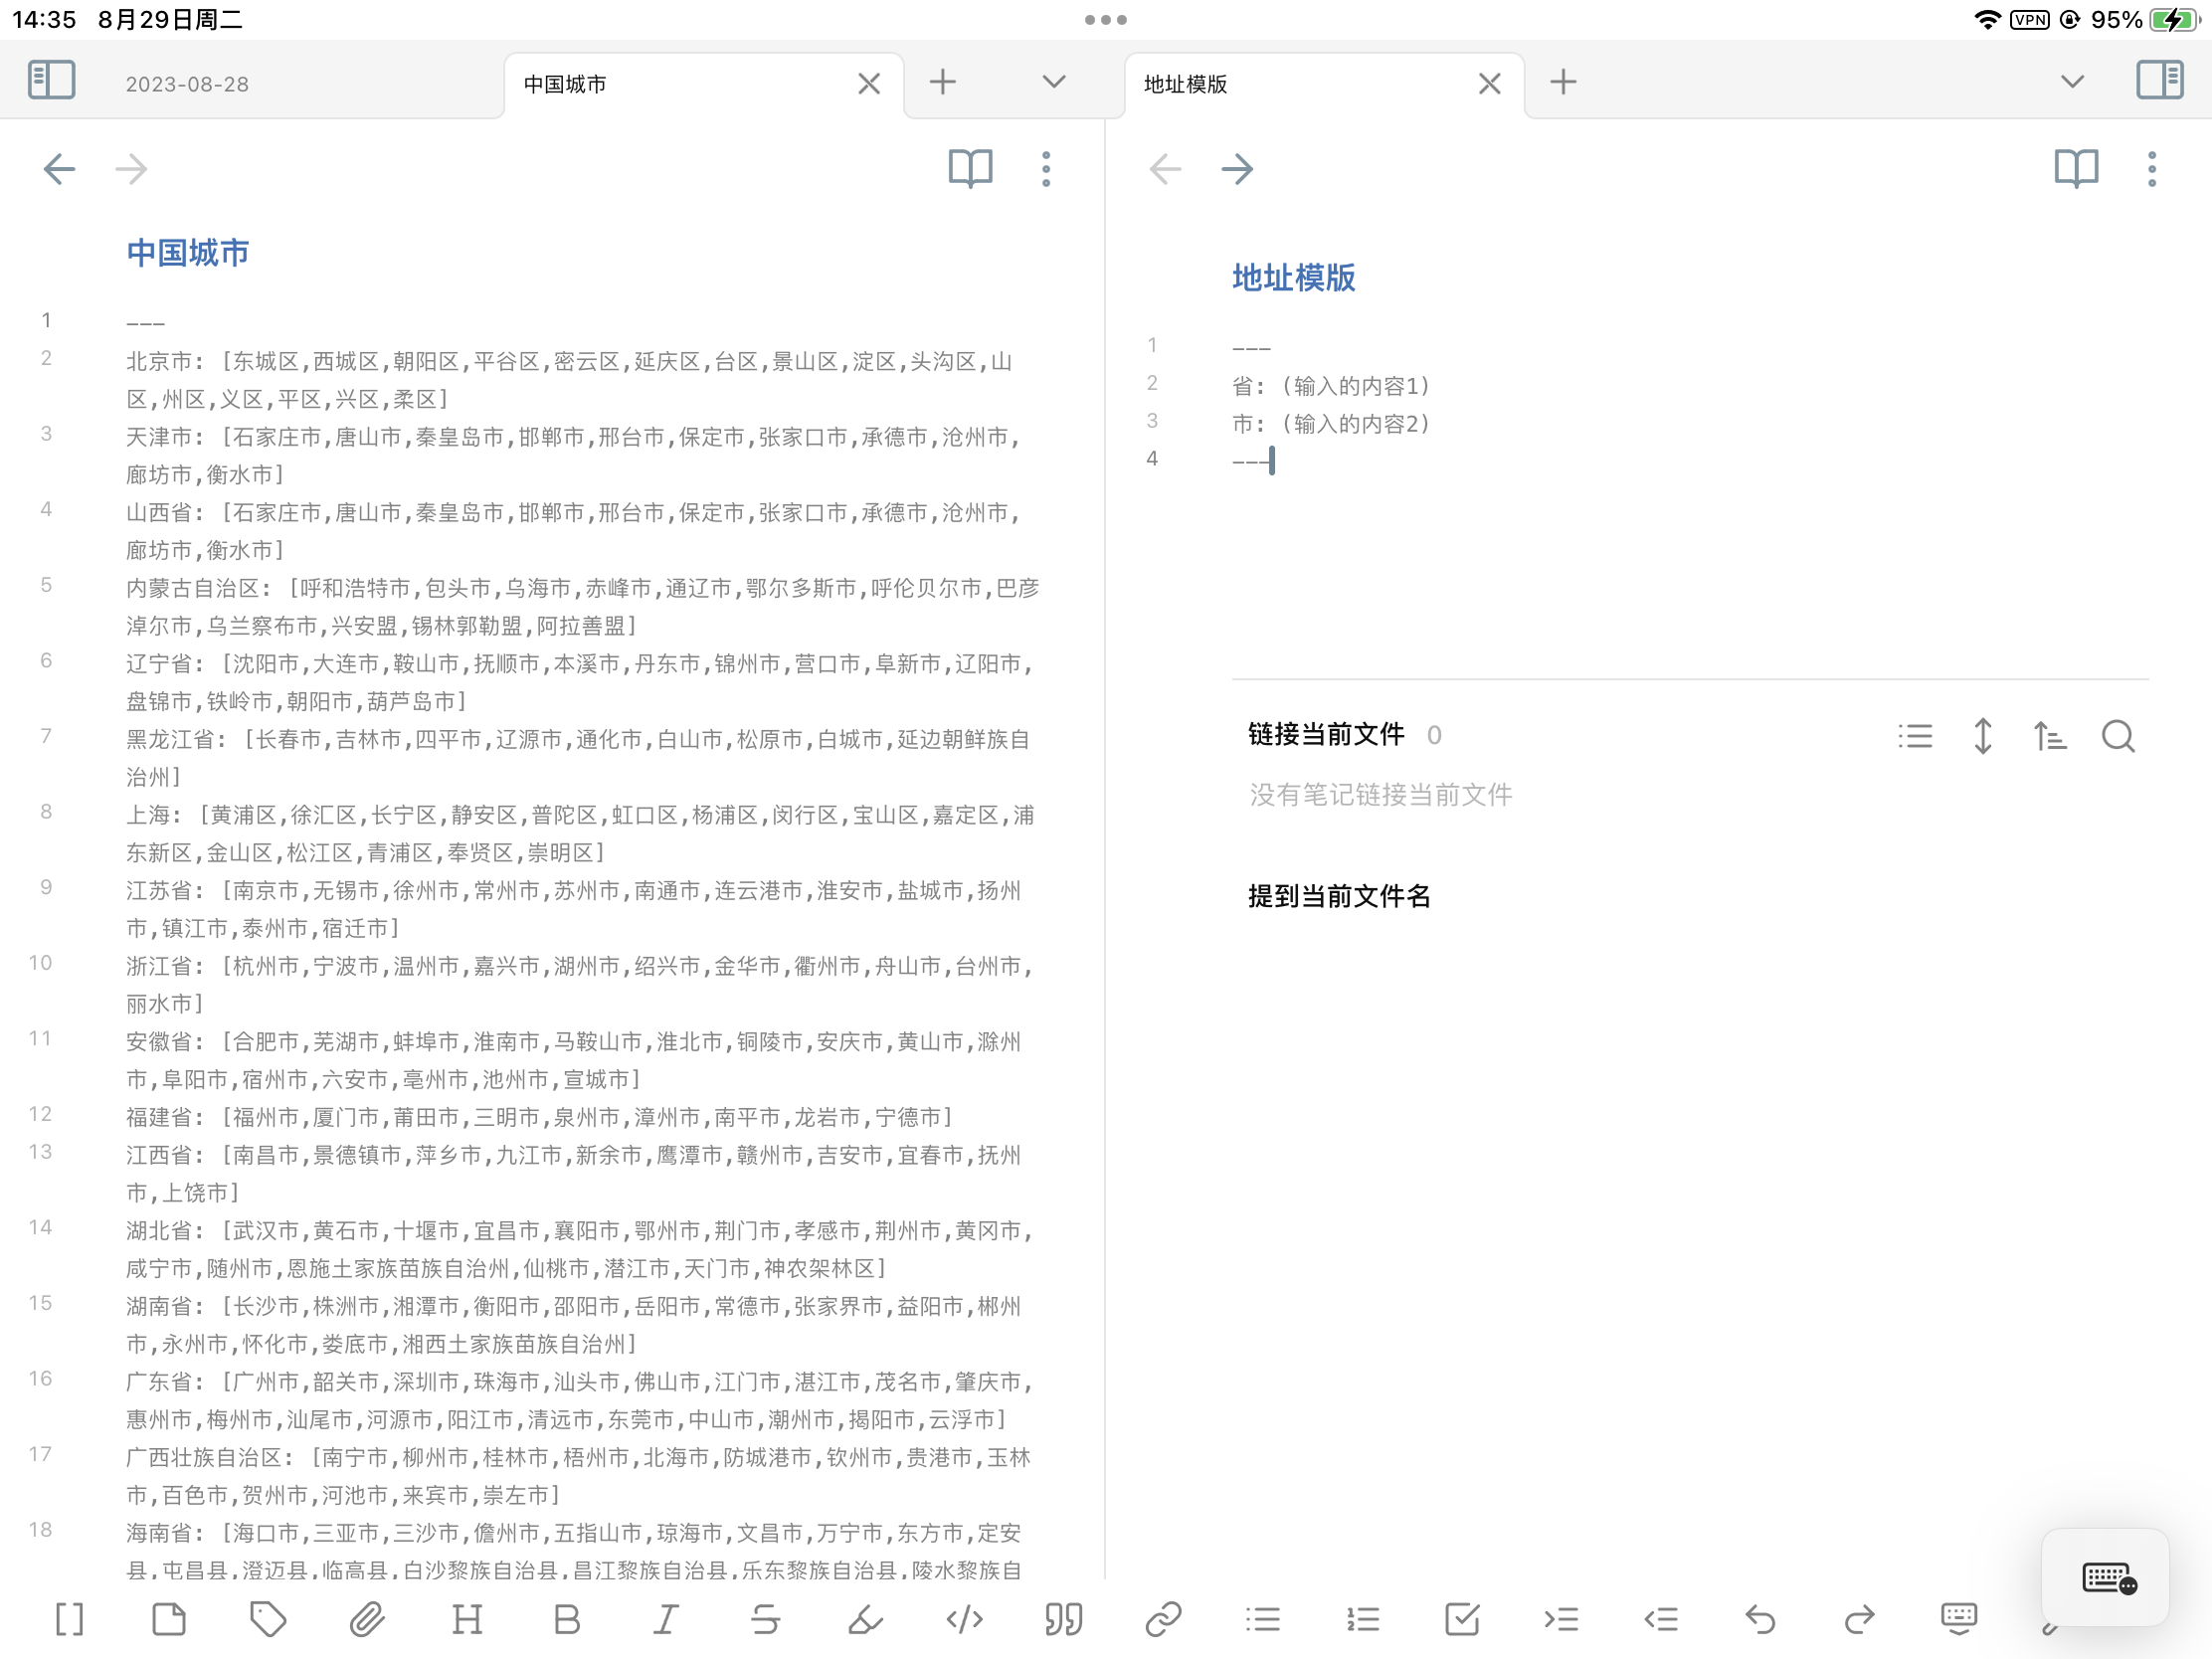Open more options for 中国城市 note

click(1046, 169)
